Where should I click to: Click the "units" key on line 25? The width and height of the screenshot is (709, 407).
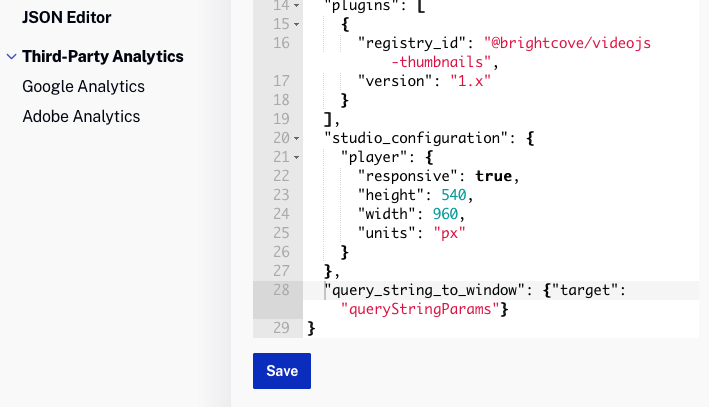pyautogui.click(x=387, y=233)
